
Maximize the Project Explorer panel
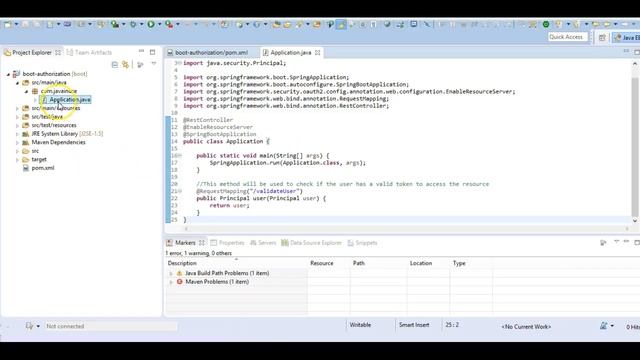pyautogui.click(x=152, y=52)
